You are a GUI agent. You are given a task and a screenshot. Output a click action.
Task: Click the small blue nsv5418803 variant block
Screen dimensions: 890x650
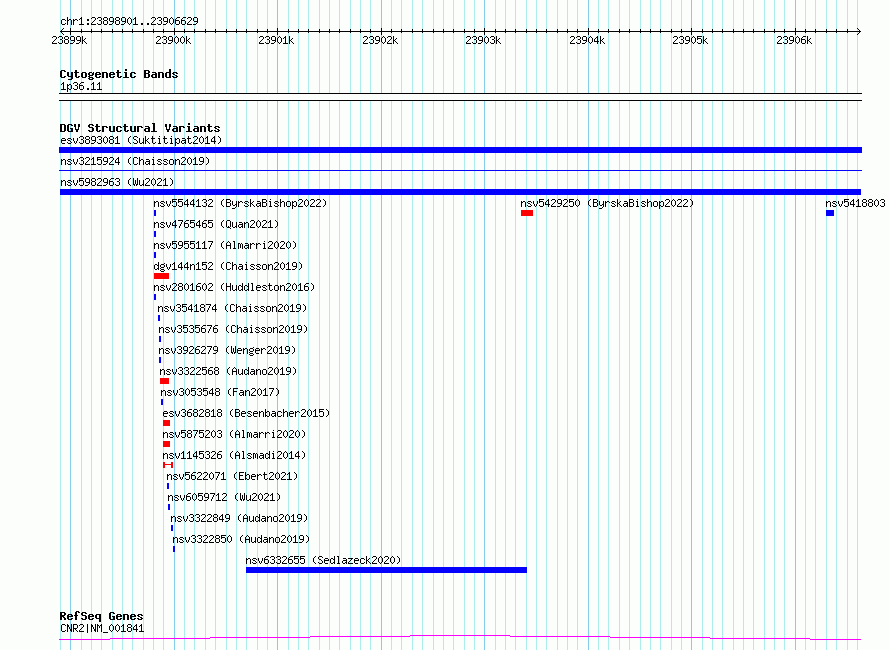(x=830, y=213)
